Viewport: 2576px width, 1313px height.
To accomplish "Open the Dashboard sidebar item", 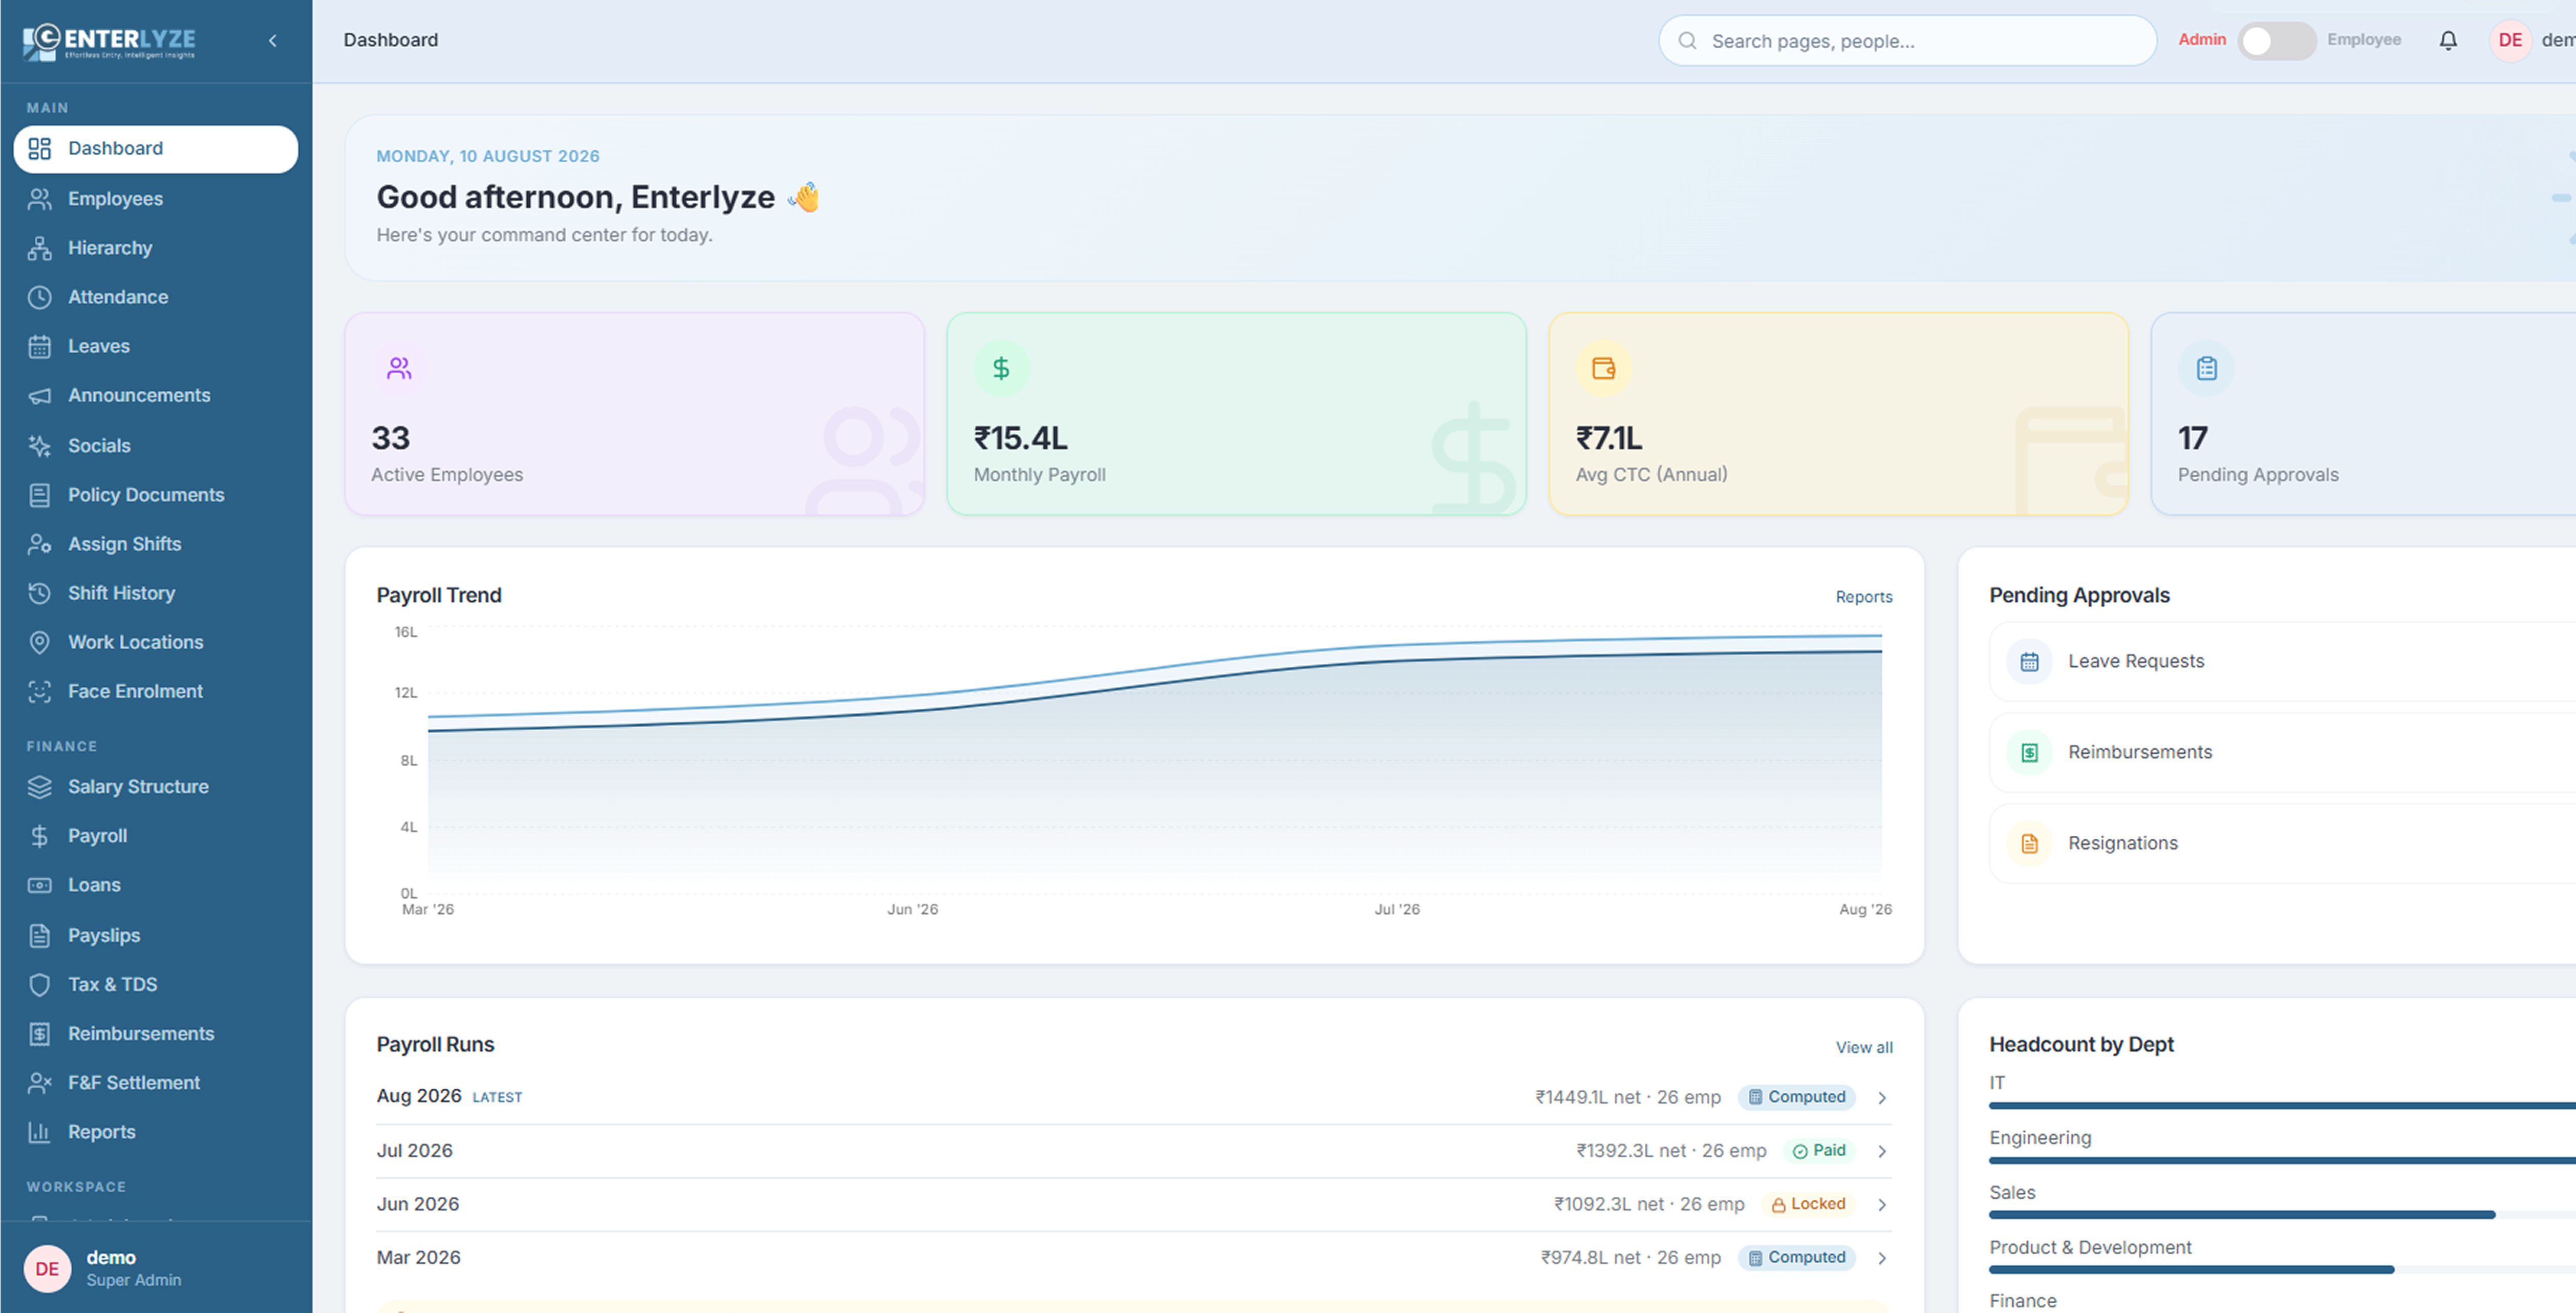I will click(x=155, y=149).
